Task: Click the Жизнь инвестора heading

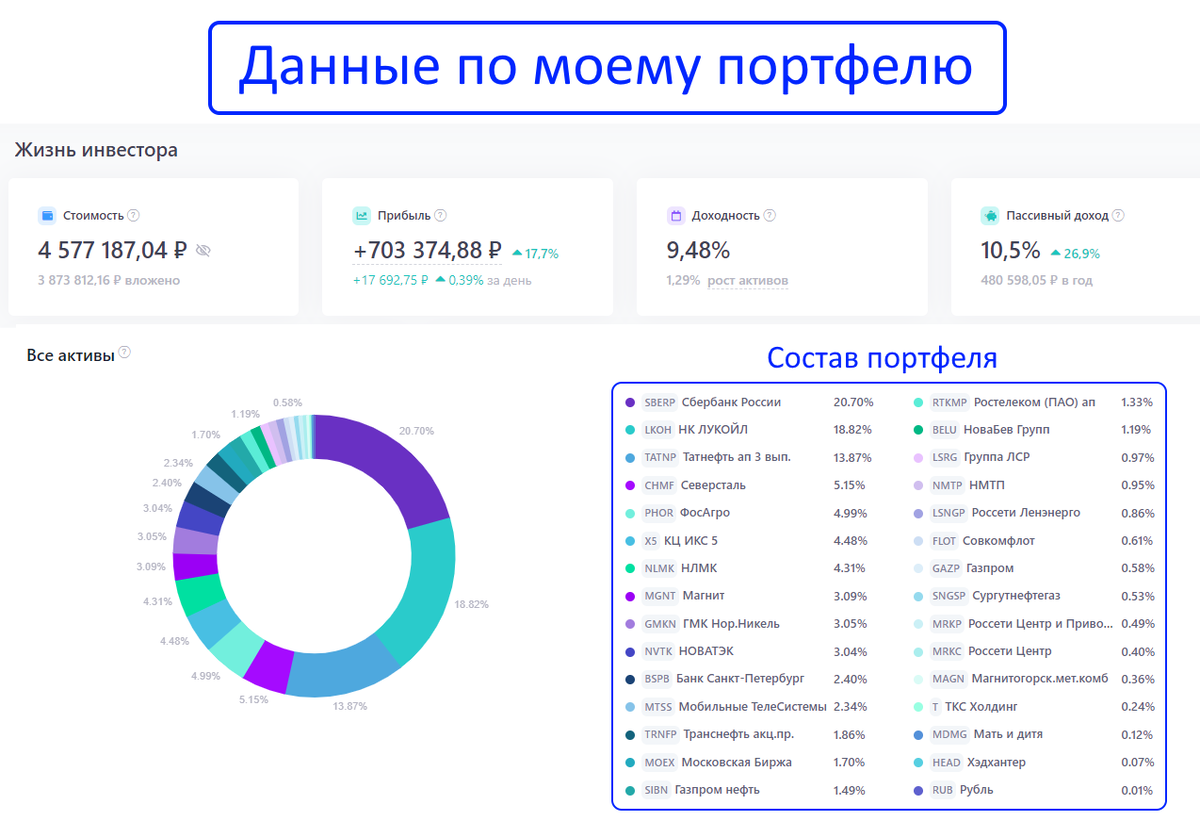Action: 96,151
